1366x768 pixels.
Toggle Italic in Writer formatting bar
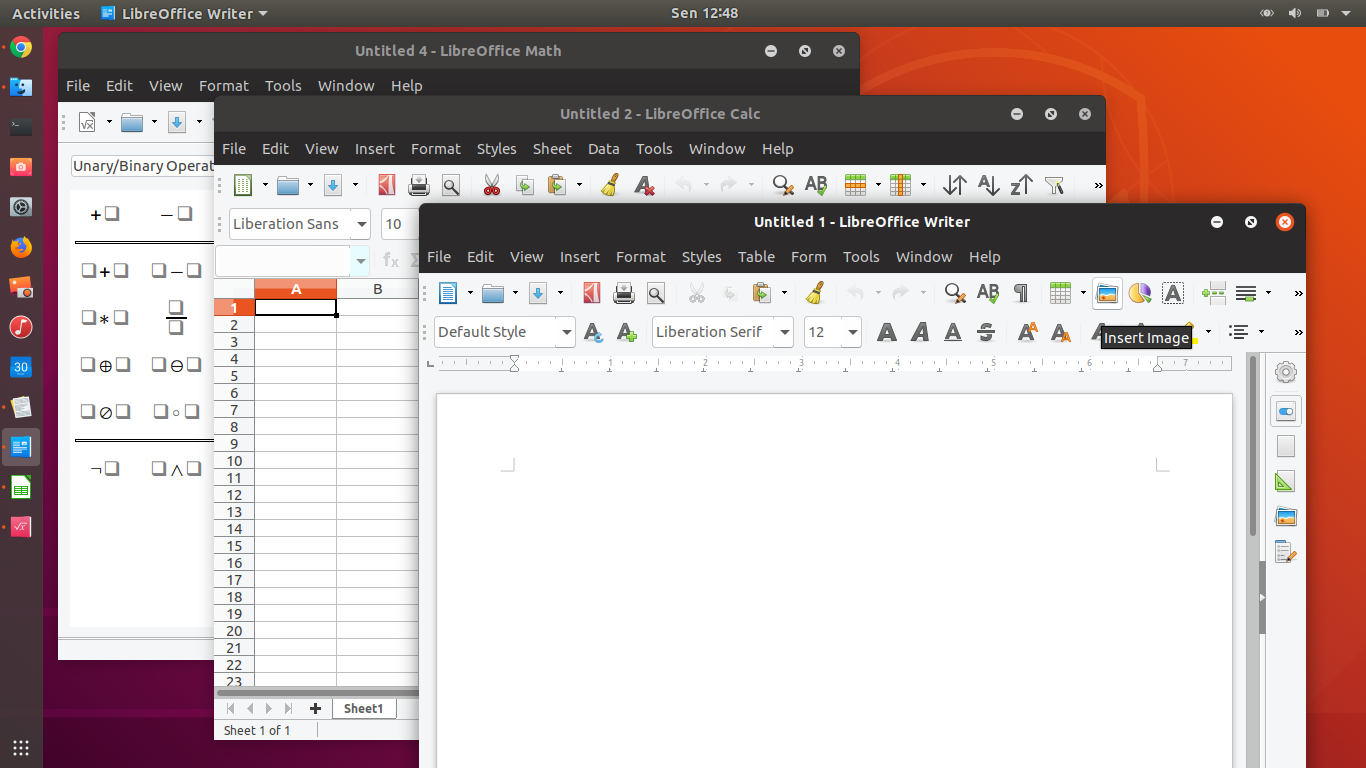920,332
